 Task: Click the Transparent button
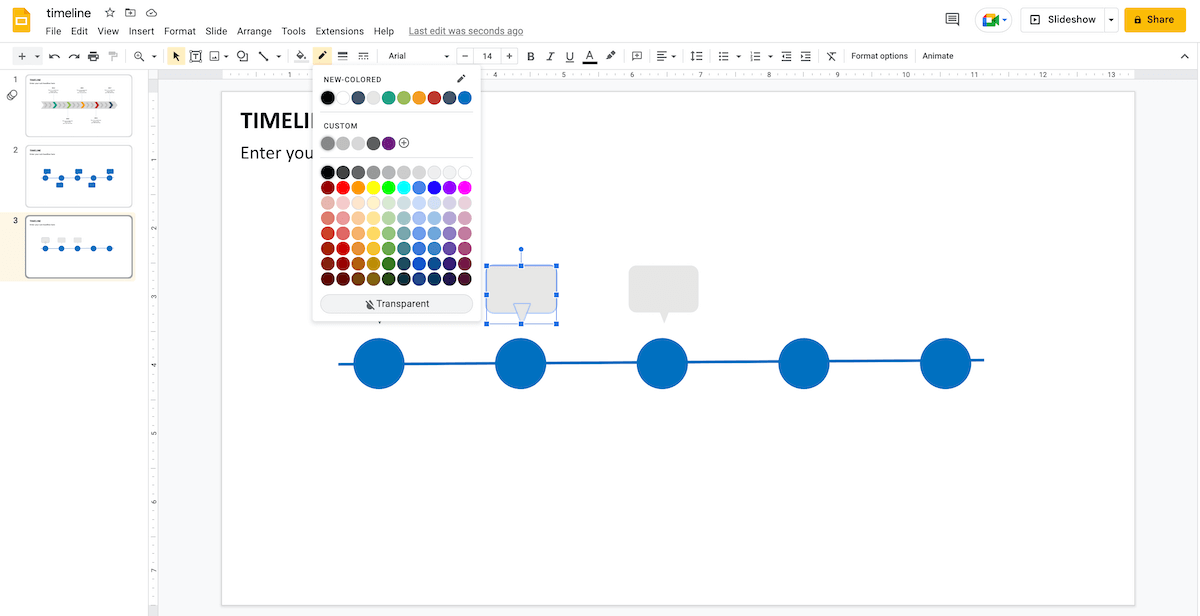click(x=396, y=304)
